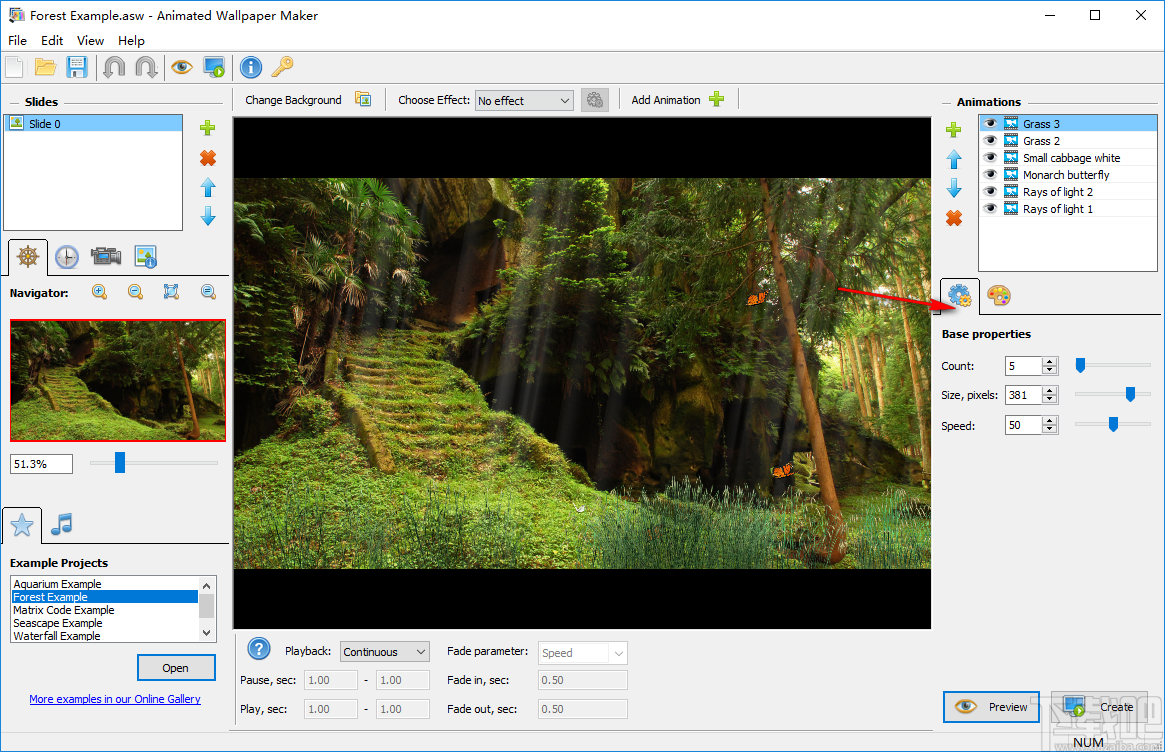Click the Undo arrow icon
Image resolution: width=1165 pixels, height=752 pixels.
114,68
